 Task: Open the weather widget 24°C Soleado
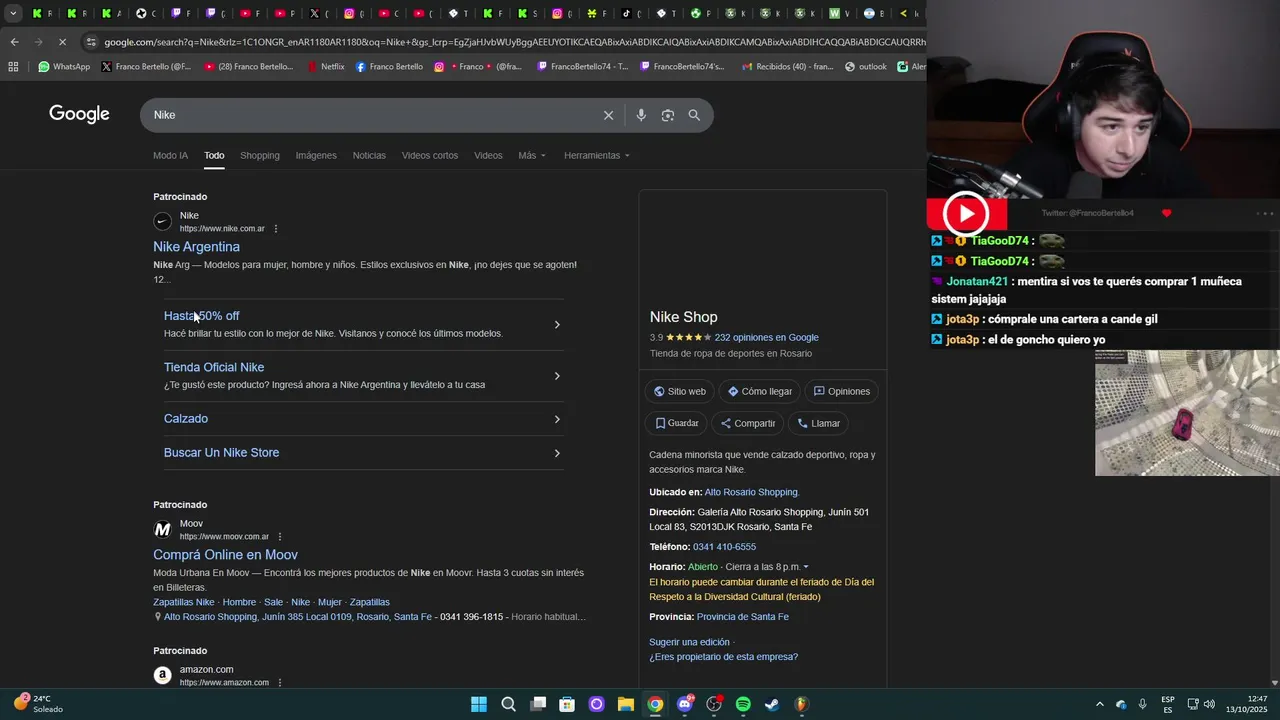pyautogui.click(x=38, y=704)
